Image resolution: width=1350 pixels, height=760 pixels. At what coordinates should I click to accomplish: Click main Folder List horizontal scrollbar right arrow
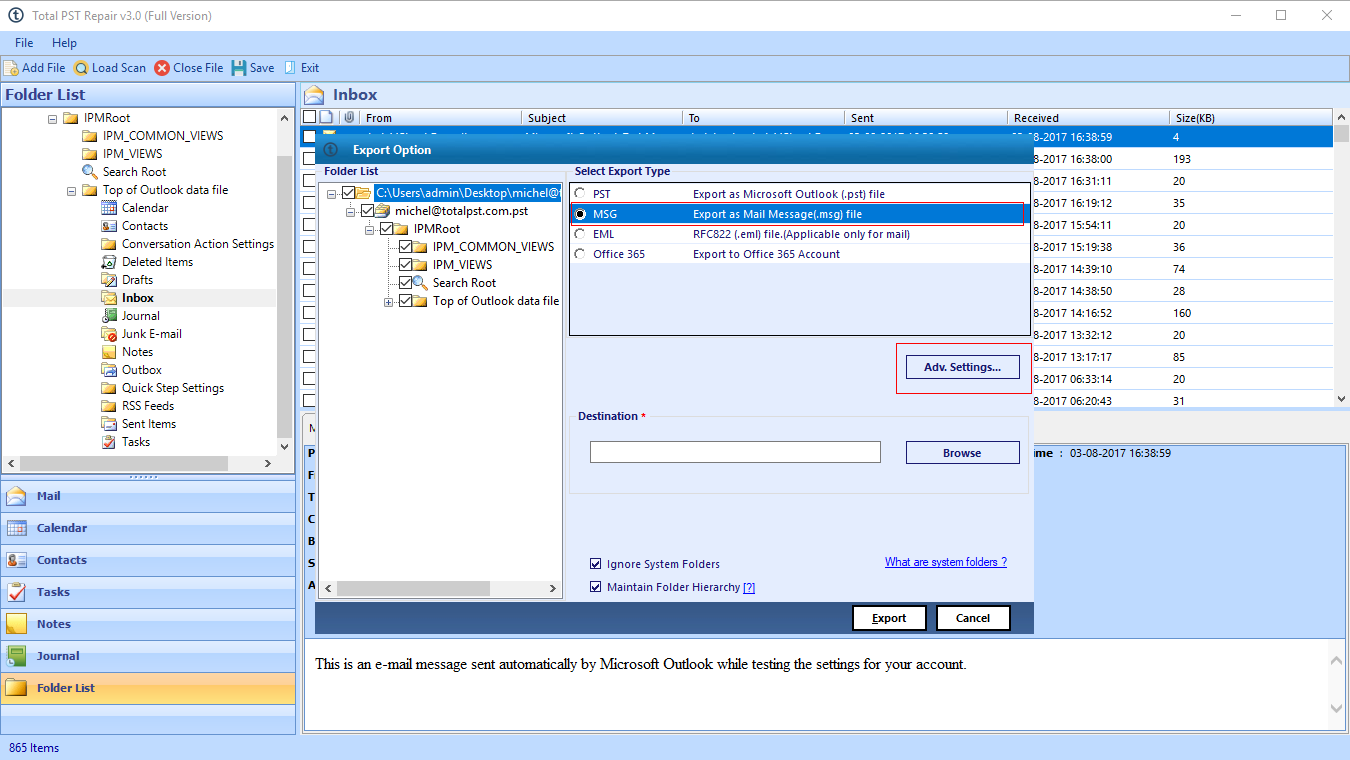coord(268,463)
